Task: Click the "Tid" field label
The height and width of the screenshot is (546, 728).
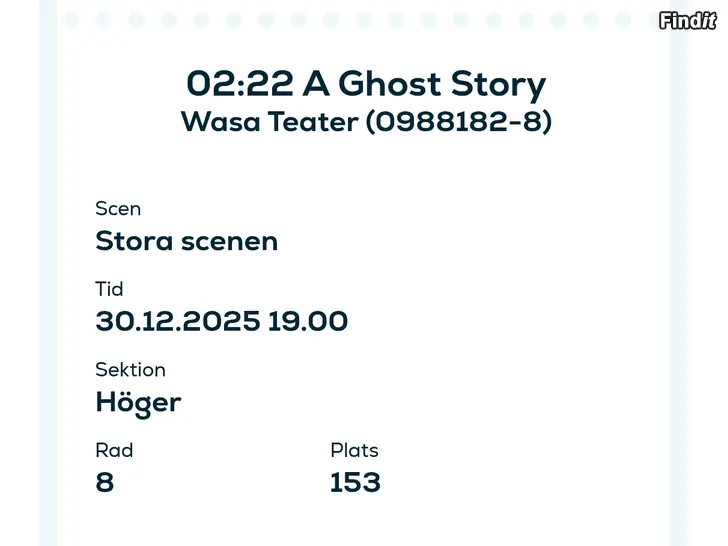Action: [x=109, y=289]
